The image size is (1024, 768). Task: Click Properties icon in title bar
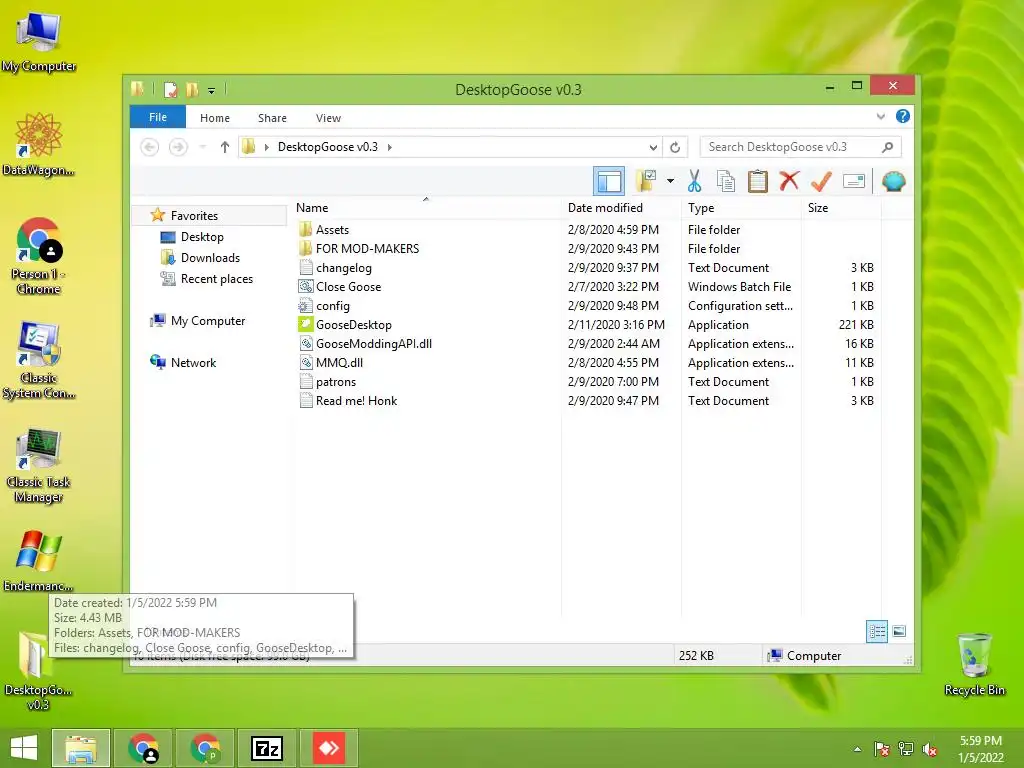tap(171, 89)
